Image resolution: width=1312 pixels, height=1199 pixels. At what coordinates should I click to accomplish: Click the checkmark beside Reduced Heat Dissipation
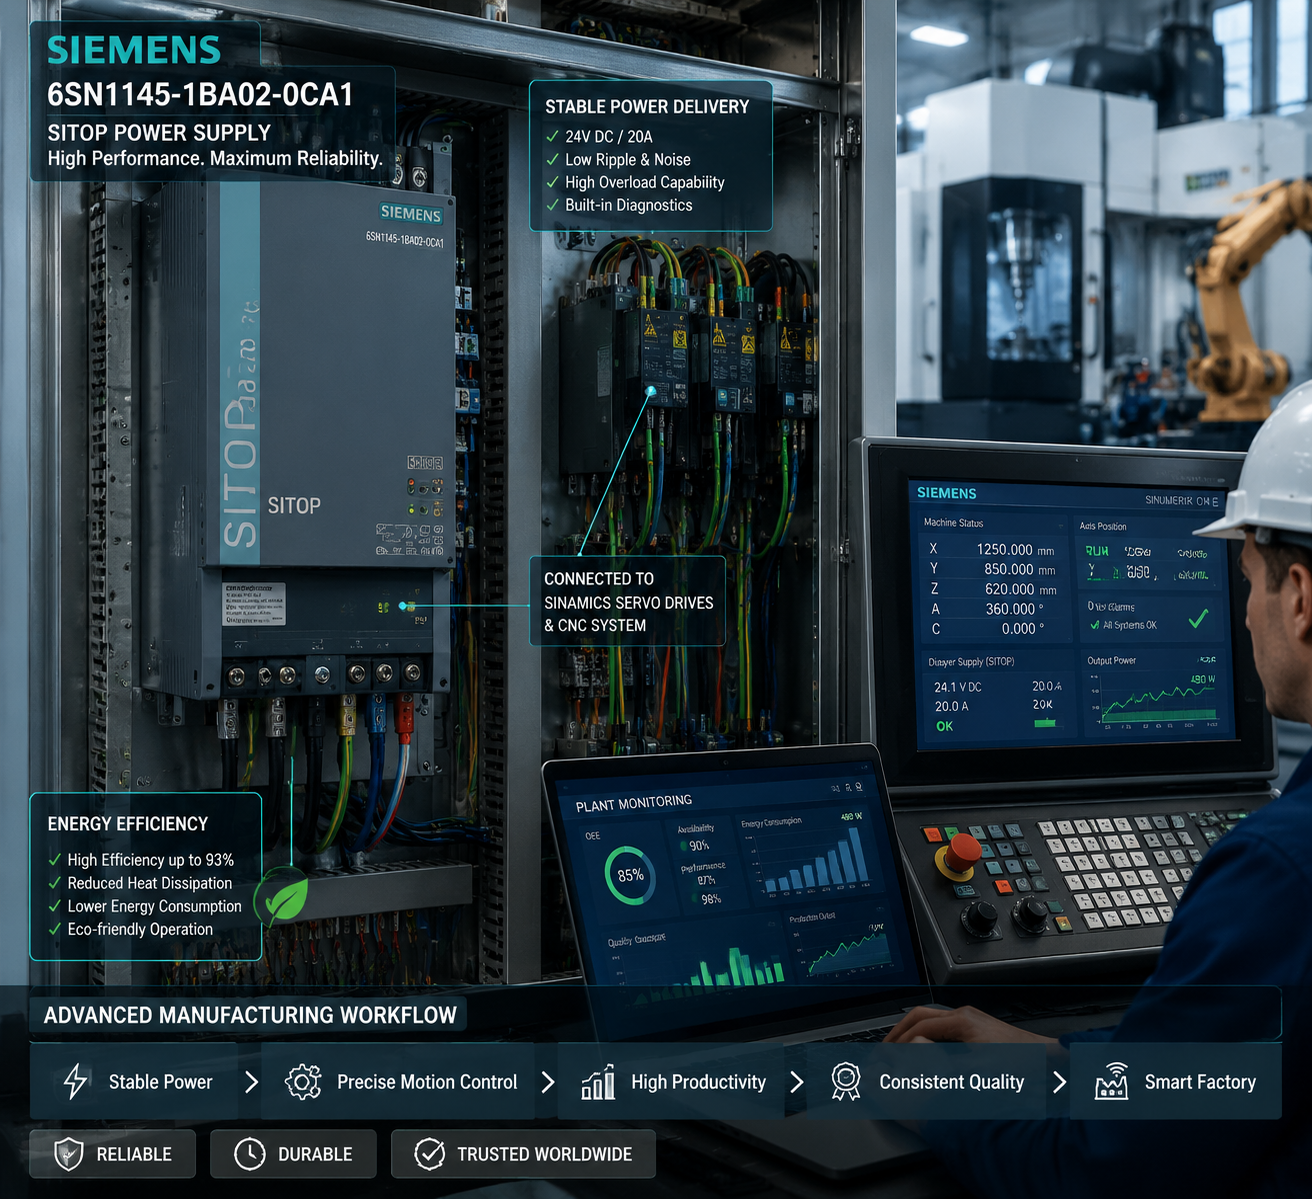[x=55, y=883]
